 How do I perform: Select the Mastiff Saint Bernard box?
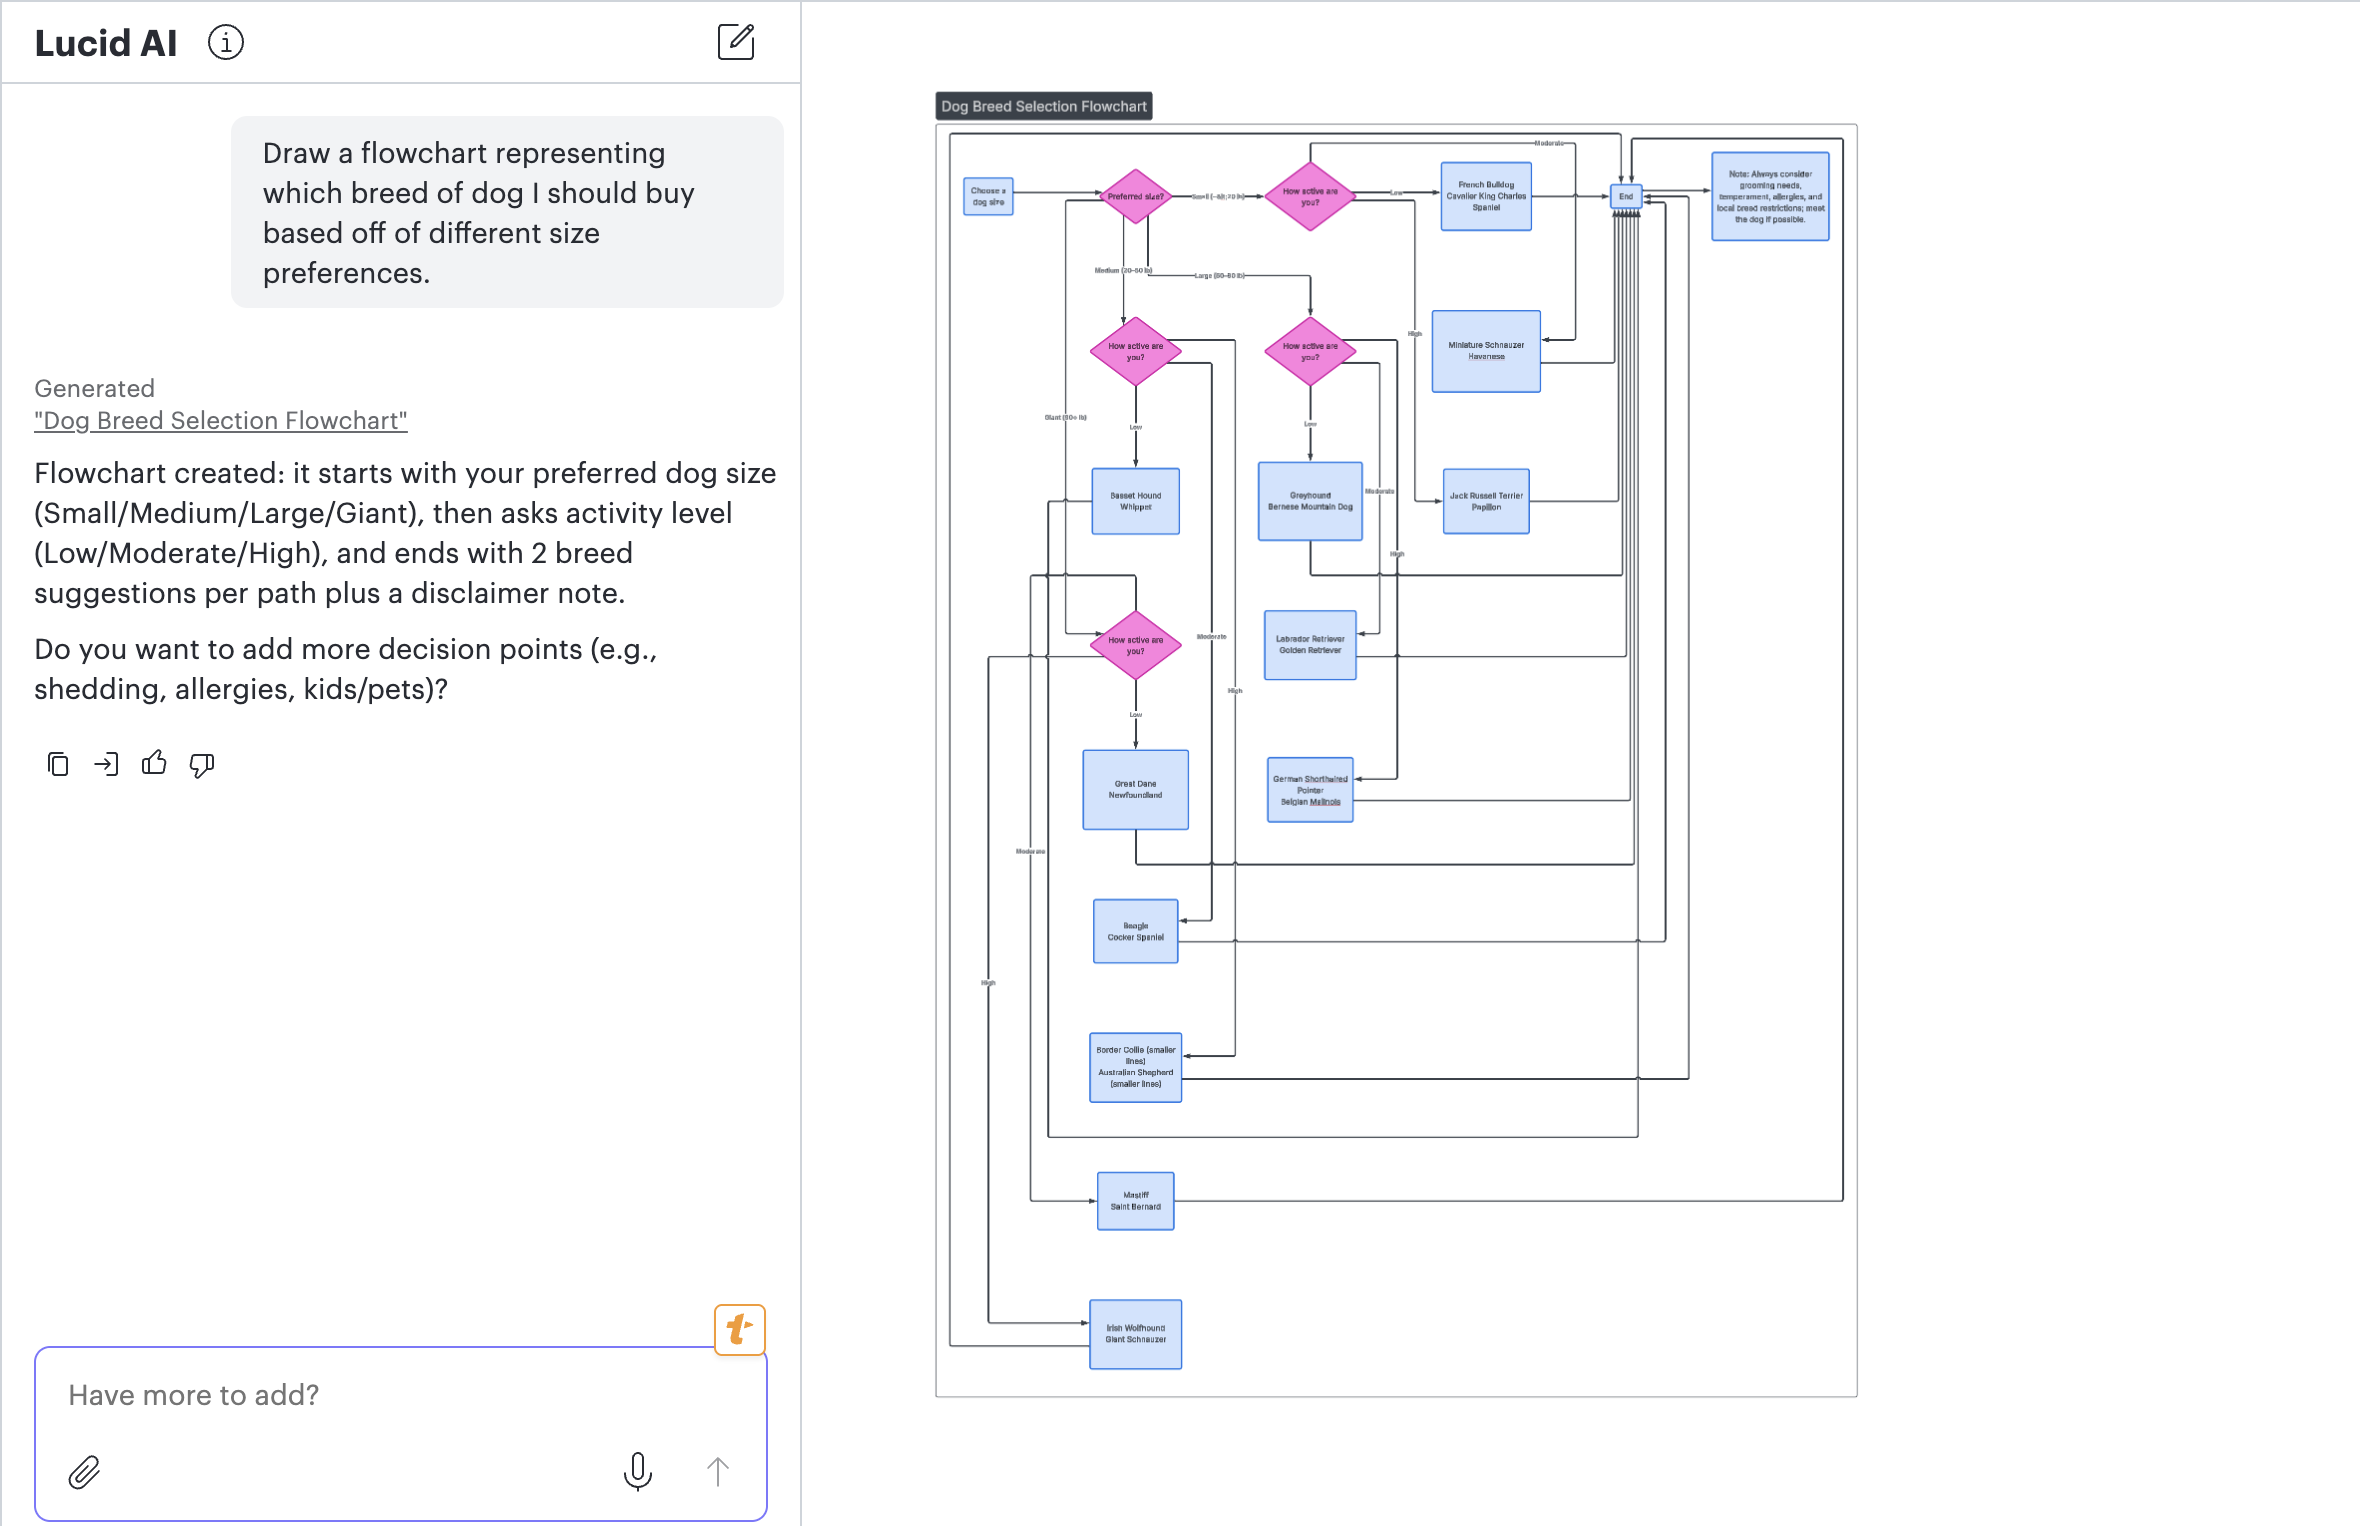tap(1135, 1201)
